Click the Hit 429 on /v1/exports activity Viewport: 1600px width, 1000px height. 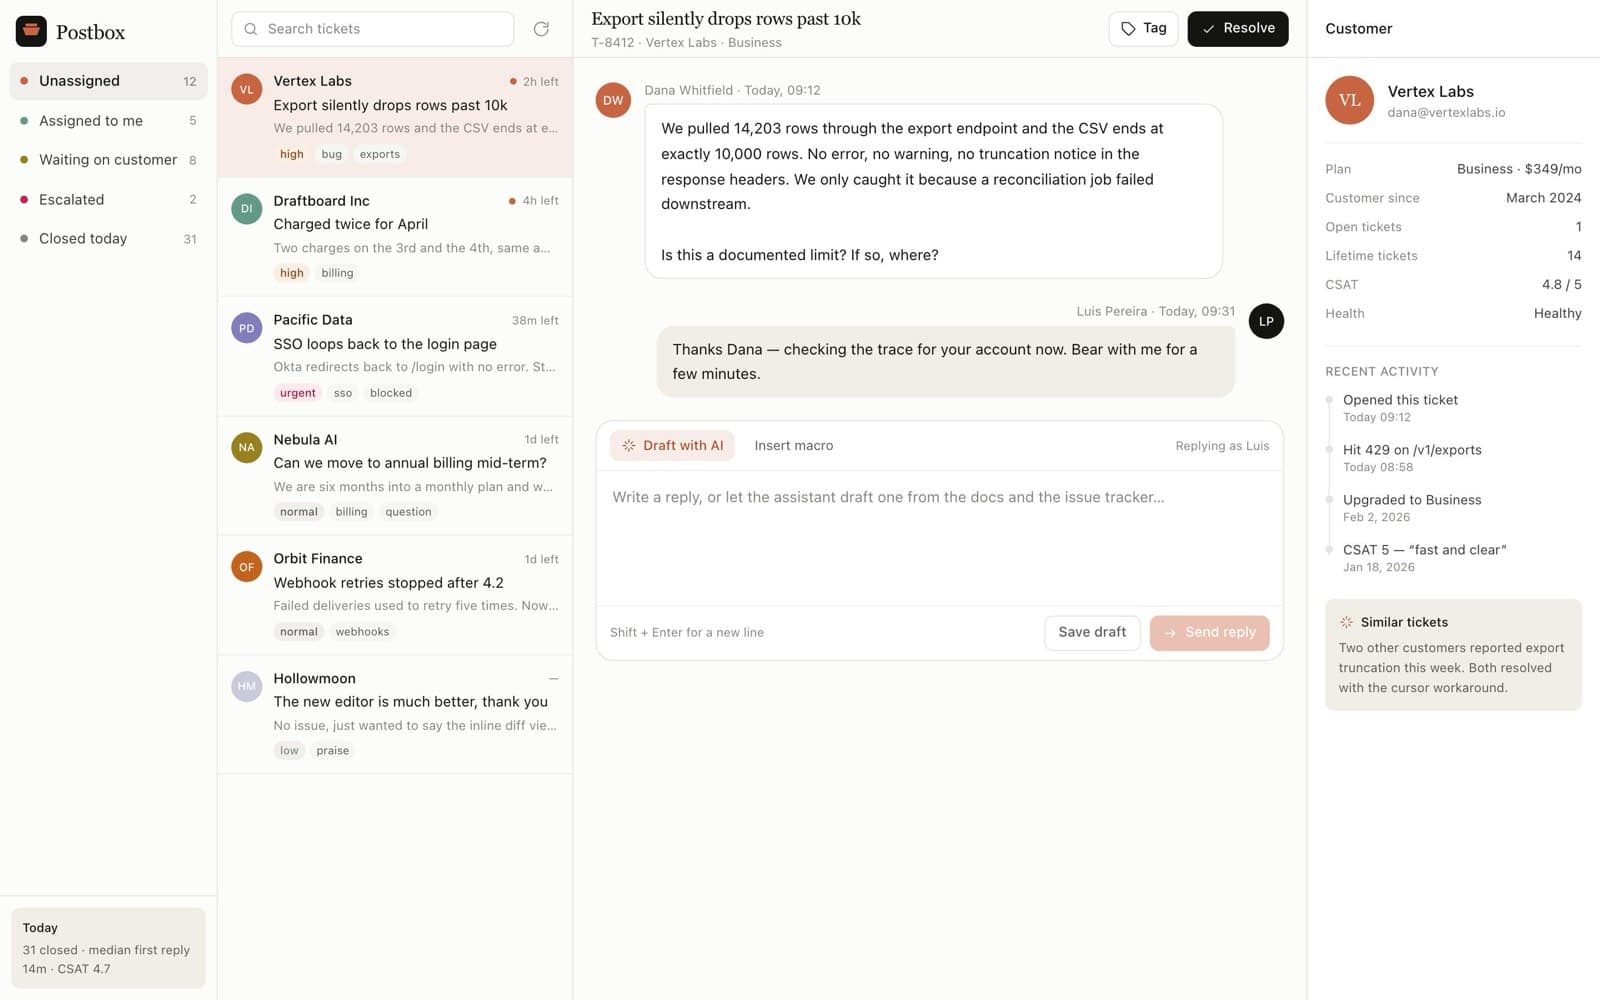1412,458
